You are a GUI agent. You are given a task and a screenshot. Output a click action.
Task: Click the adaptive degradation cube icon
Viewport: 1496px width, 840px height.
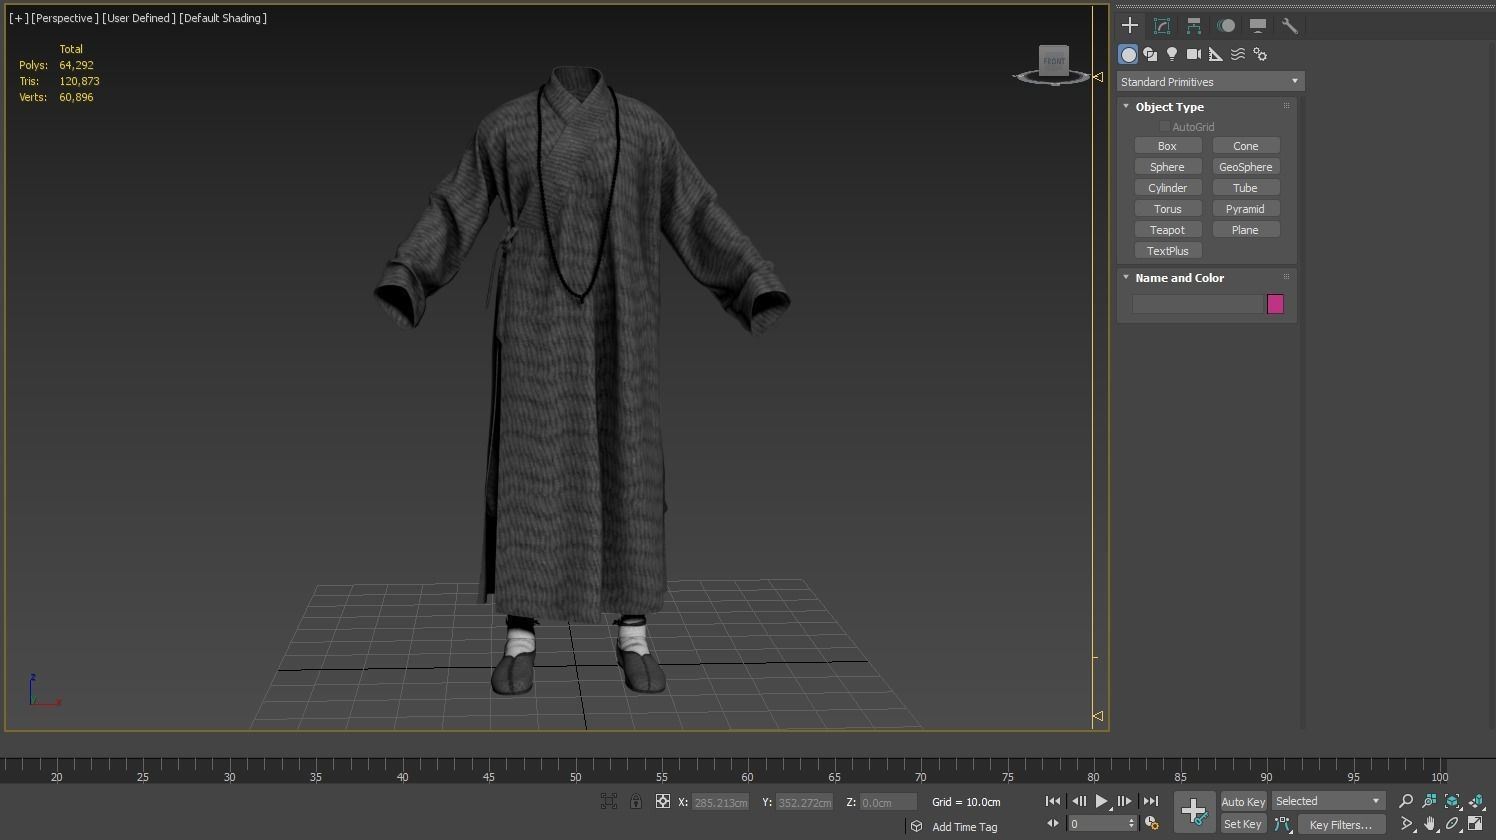pos(916,826)
